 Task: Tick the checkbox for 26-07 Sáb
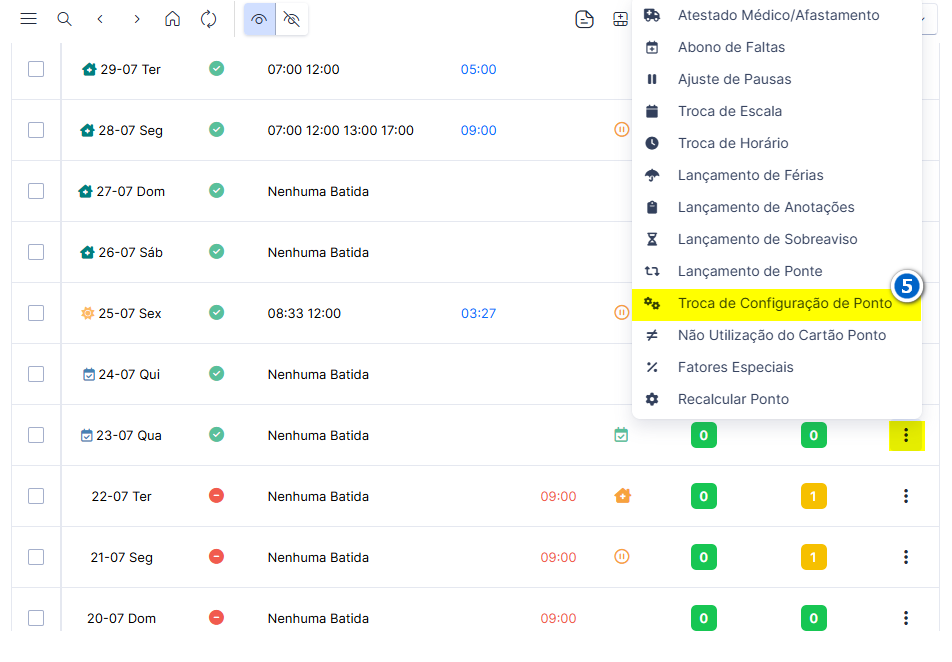36,252
